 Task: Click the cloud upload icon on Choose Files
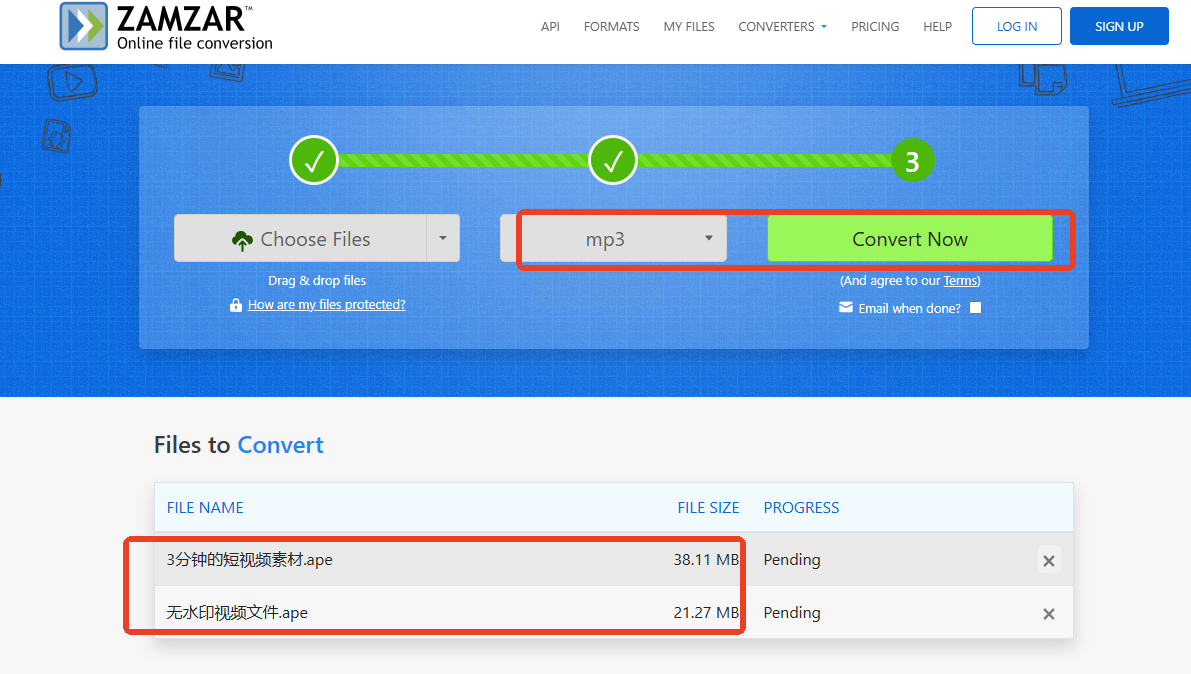(242, 240)
